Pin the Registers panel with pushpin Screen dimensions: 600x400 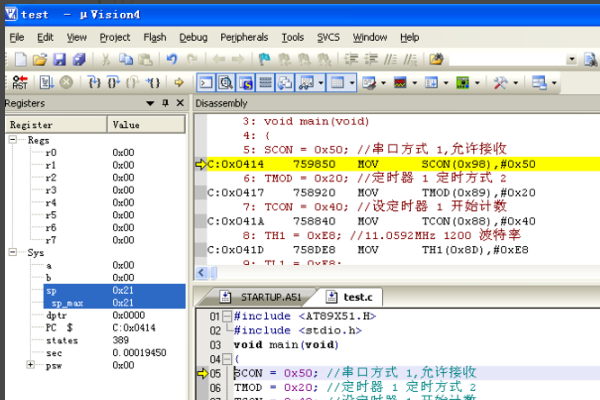[165, 104]
